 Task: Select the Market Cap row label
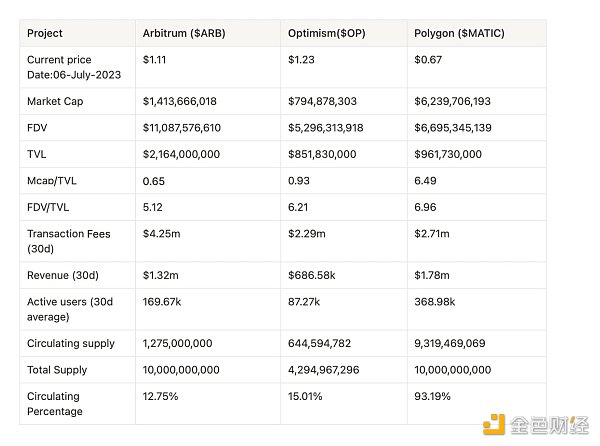55,101
